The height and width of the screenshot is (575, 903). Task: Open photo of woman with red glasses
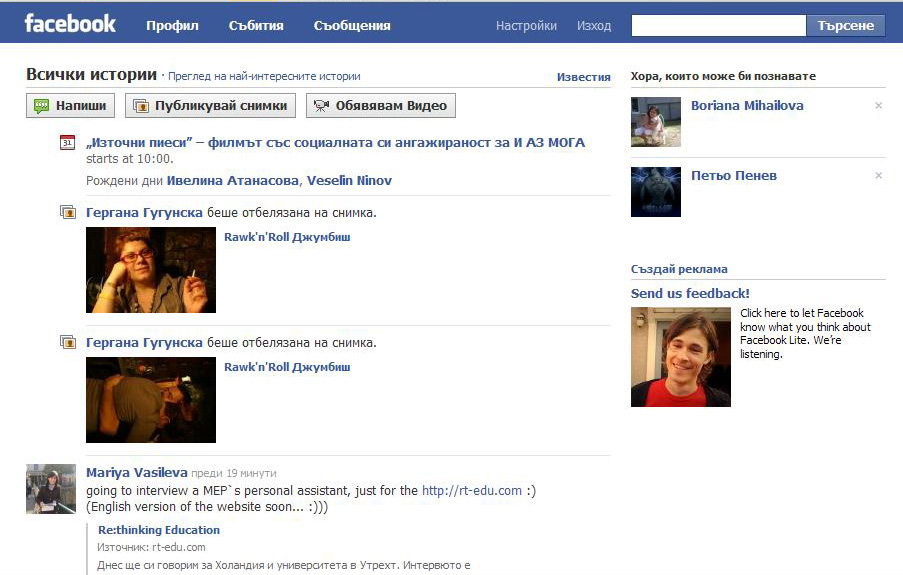[151, 270]
